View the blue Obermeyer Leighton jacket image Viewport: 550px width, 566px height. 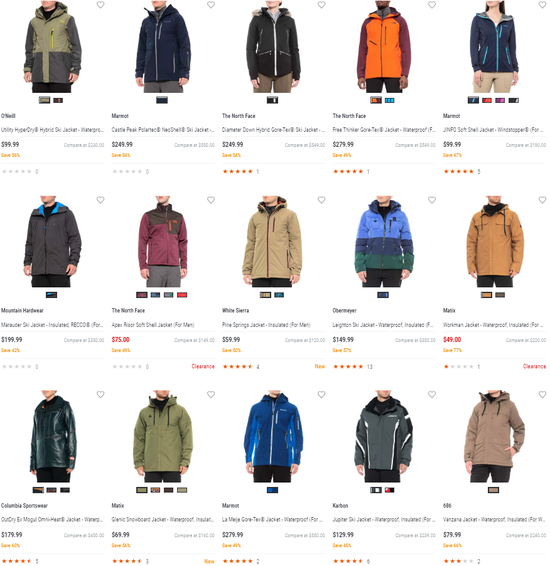pos(384,241)
